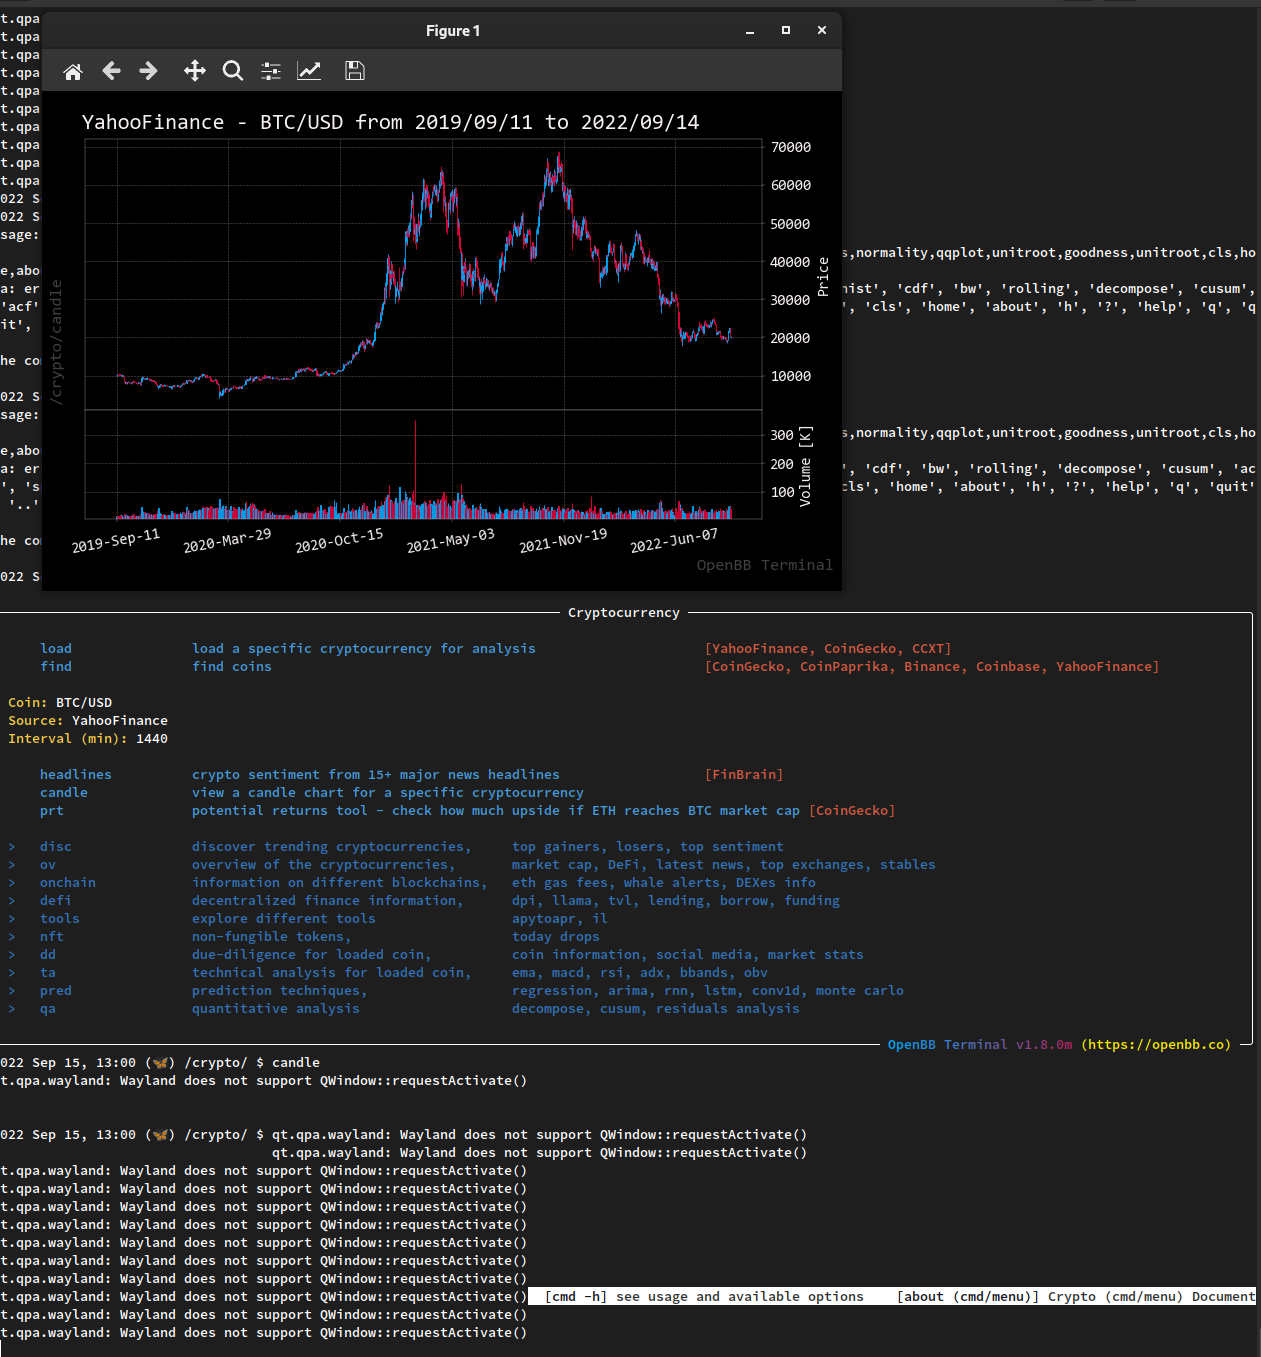Select the load command entry
This screenshot has width=1261, height=1357.
[56, 648]
